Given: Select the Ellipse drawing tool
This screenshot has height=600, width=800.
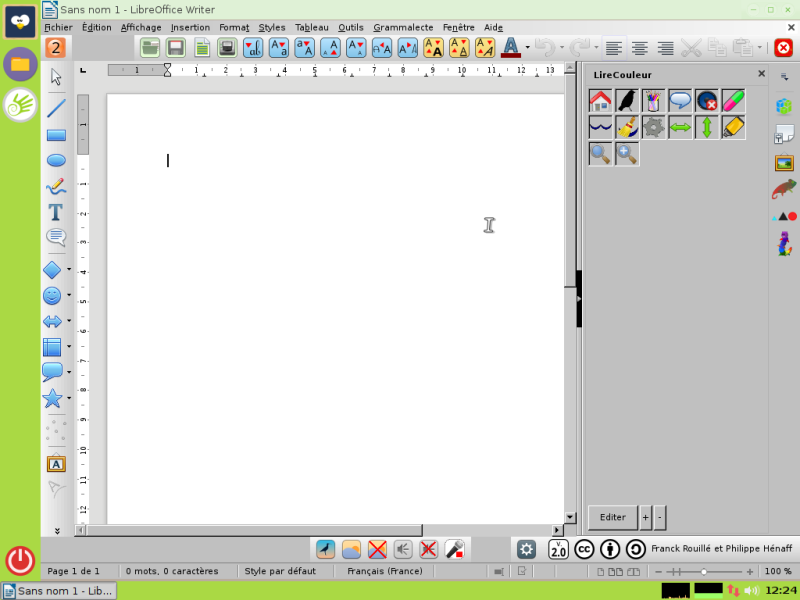Looking at the screenshot, I should (x=56, y=160).
